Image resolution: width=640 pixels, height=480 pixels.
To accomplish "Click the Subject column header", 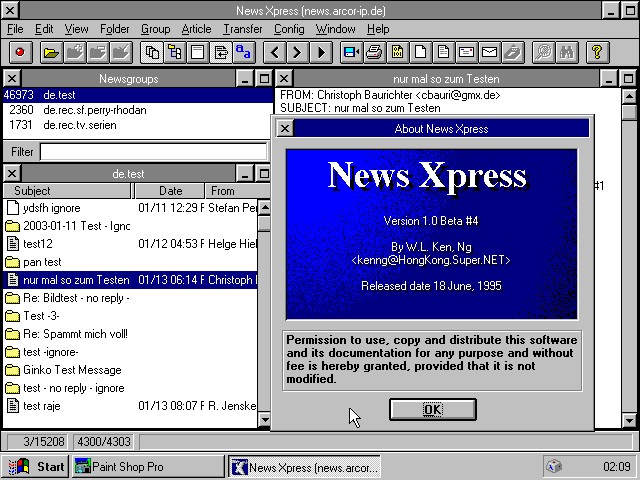I will click(x=67, y=191).
